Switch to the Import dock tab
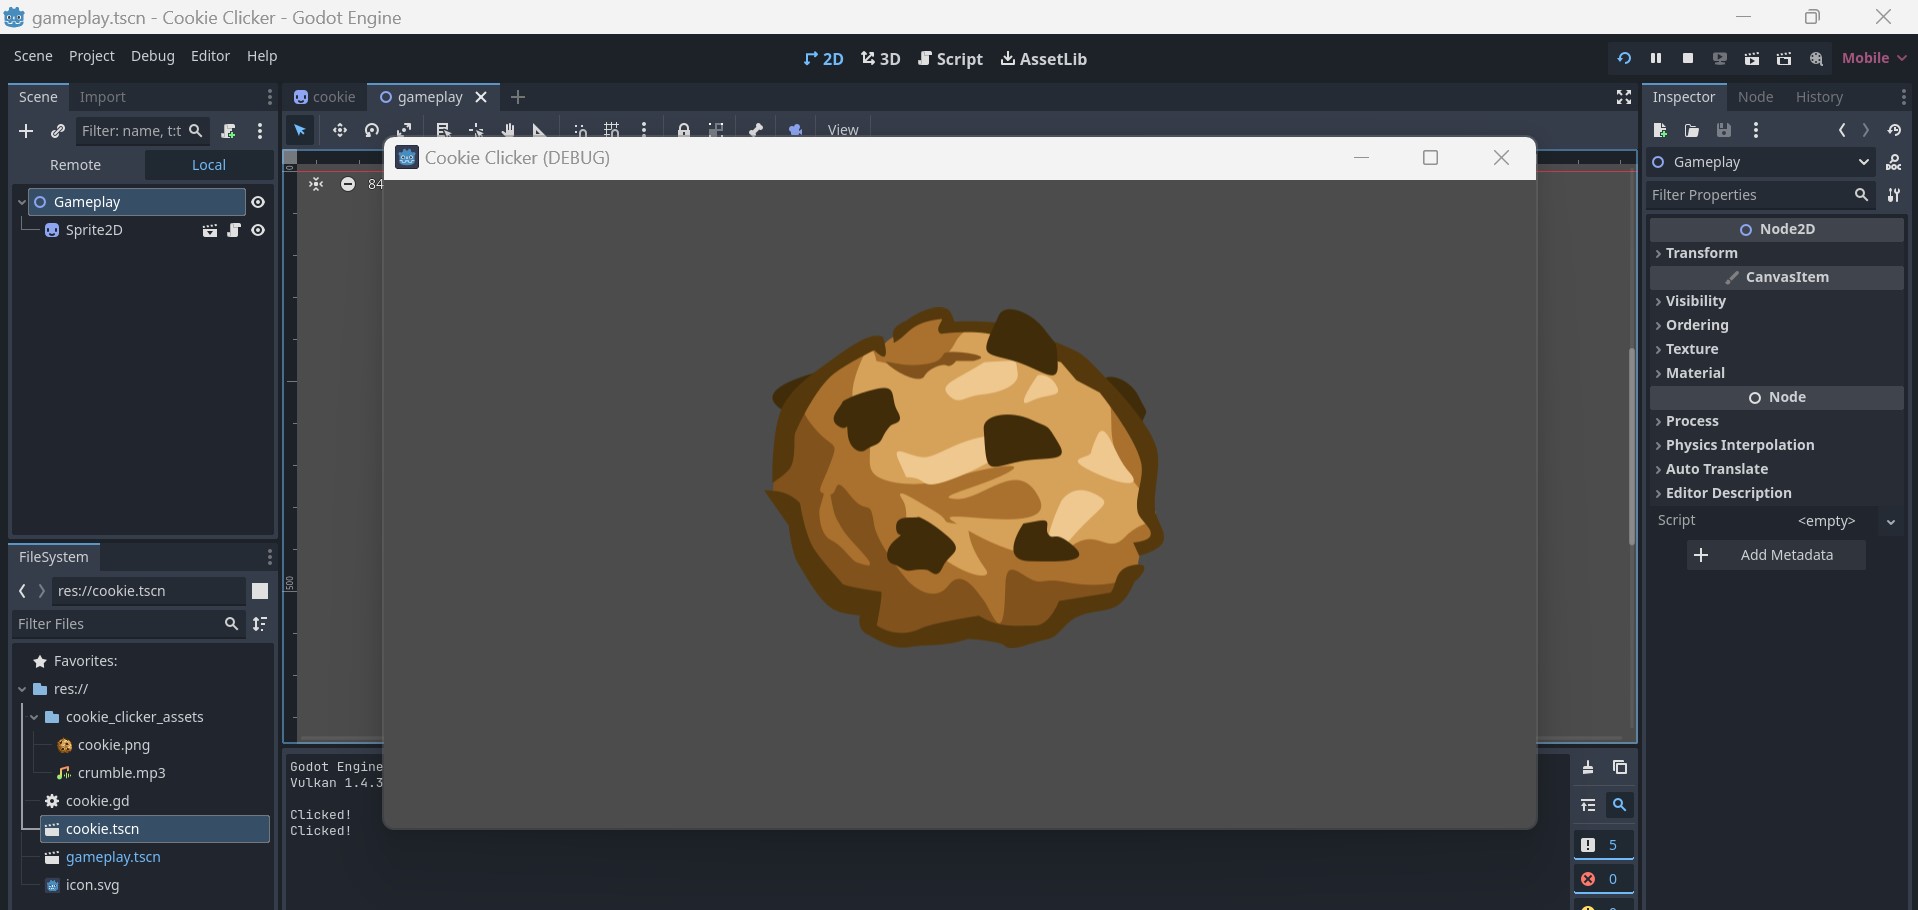The width and height of the screenshot is (1918, 910). point(103,97)
